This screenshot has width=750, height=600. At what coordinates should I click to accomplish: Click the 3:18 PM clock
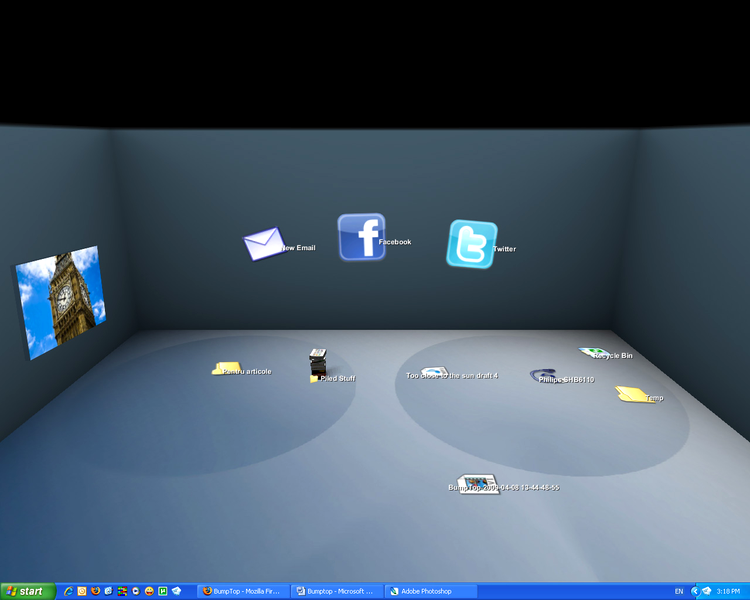pos(728,591)
